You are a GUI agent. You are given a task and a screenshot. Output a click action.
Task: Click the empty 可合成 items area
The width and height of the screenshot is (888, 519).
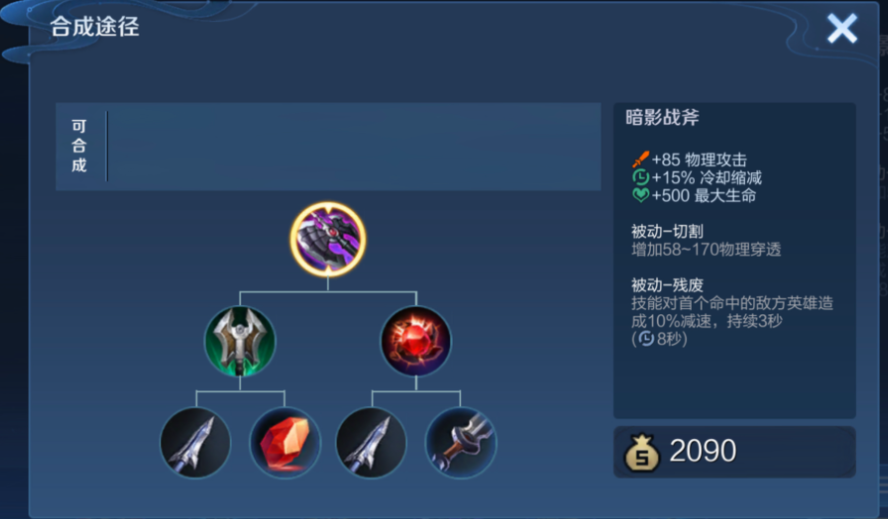[x=354, y=146]
